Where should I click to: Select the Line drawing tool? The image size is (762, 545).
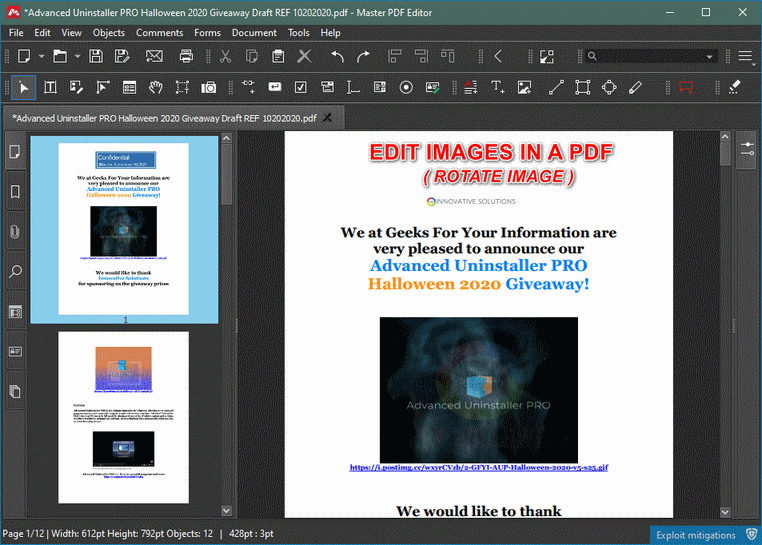pos(556,88)
